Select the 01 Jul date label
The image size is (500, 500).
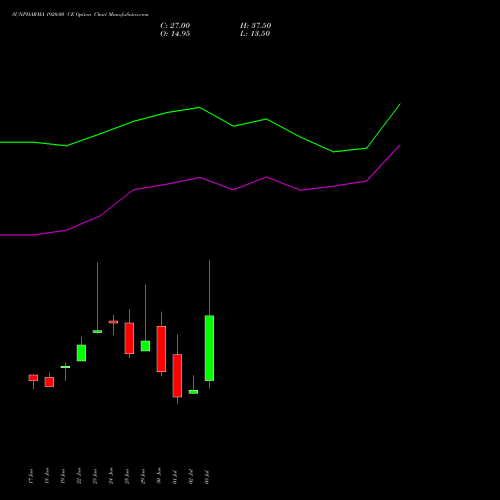coord(175,477)
